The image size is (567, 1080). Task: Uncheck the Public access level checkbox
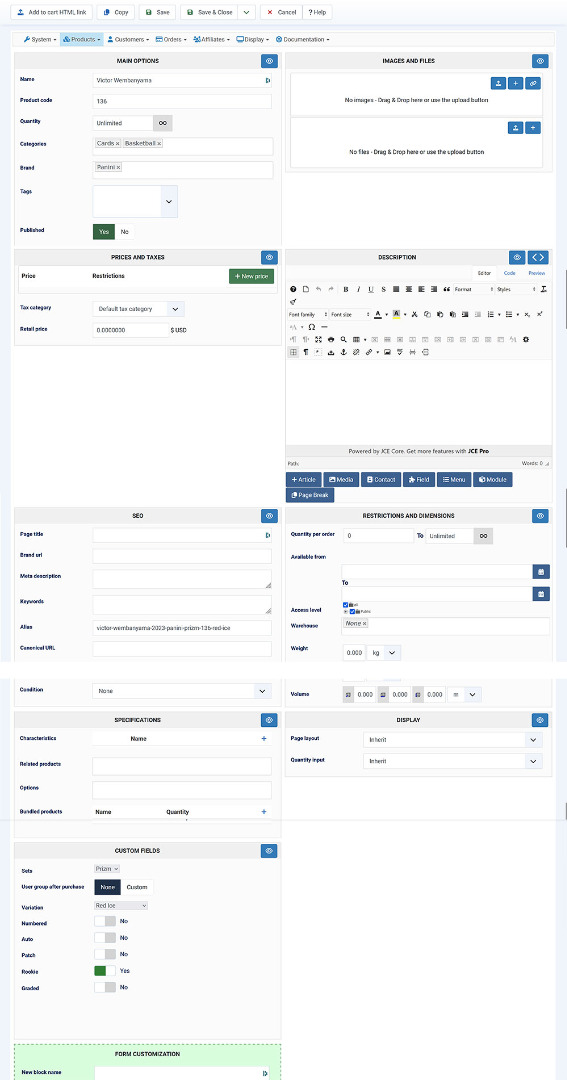pos(352,611)
